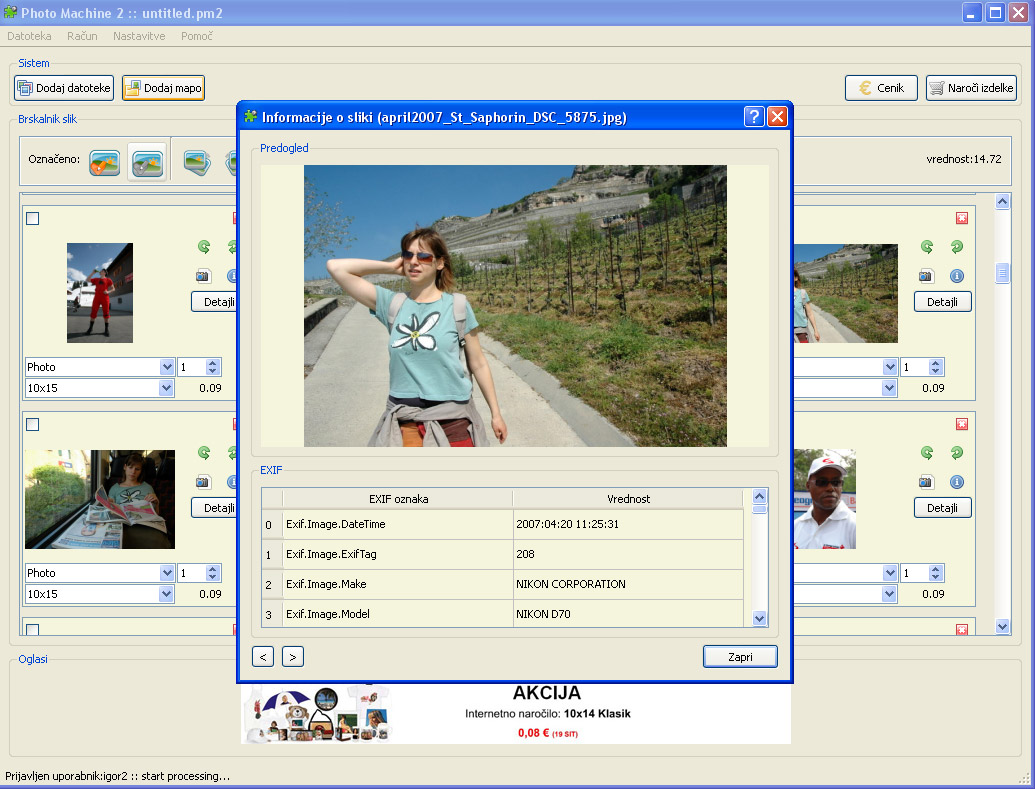1035x789 pixels.
Task: Open the Photo dropdown under red outfit photo
Action: pyautogui.click(x=166, y=367)
